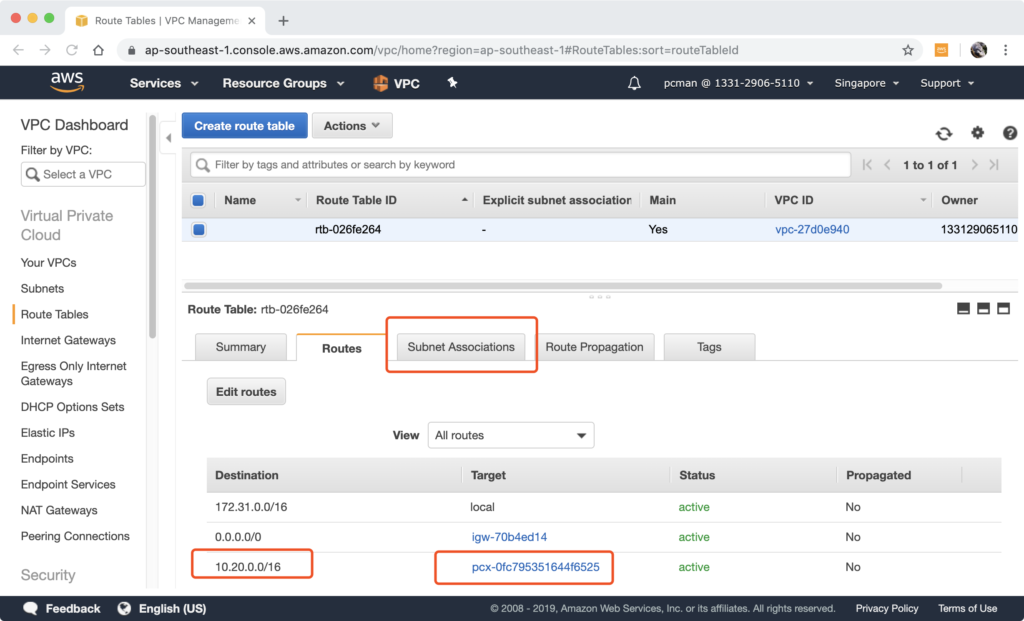Screen dimensions: 1024x621
Task: Bookmark this page with the star icon
Action: (x=908, y=50)
